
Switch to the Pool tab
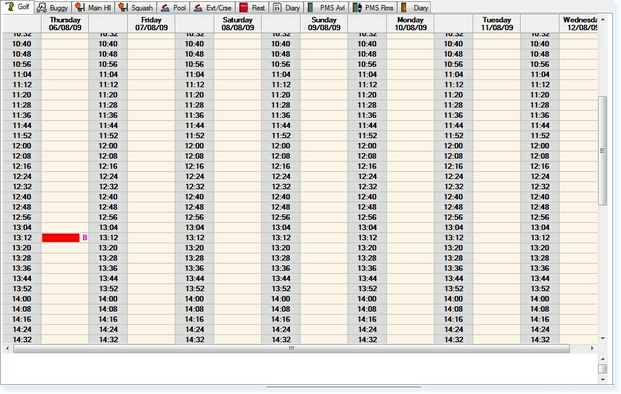click(173, 8)
